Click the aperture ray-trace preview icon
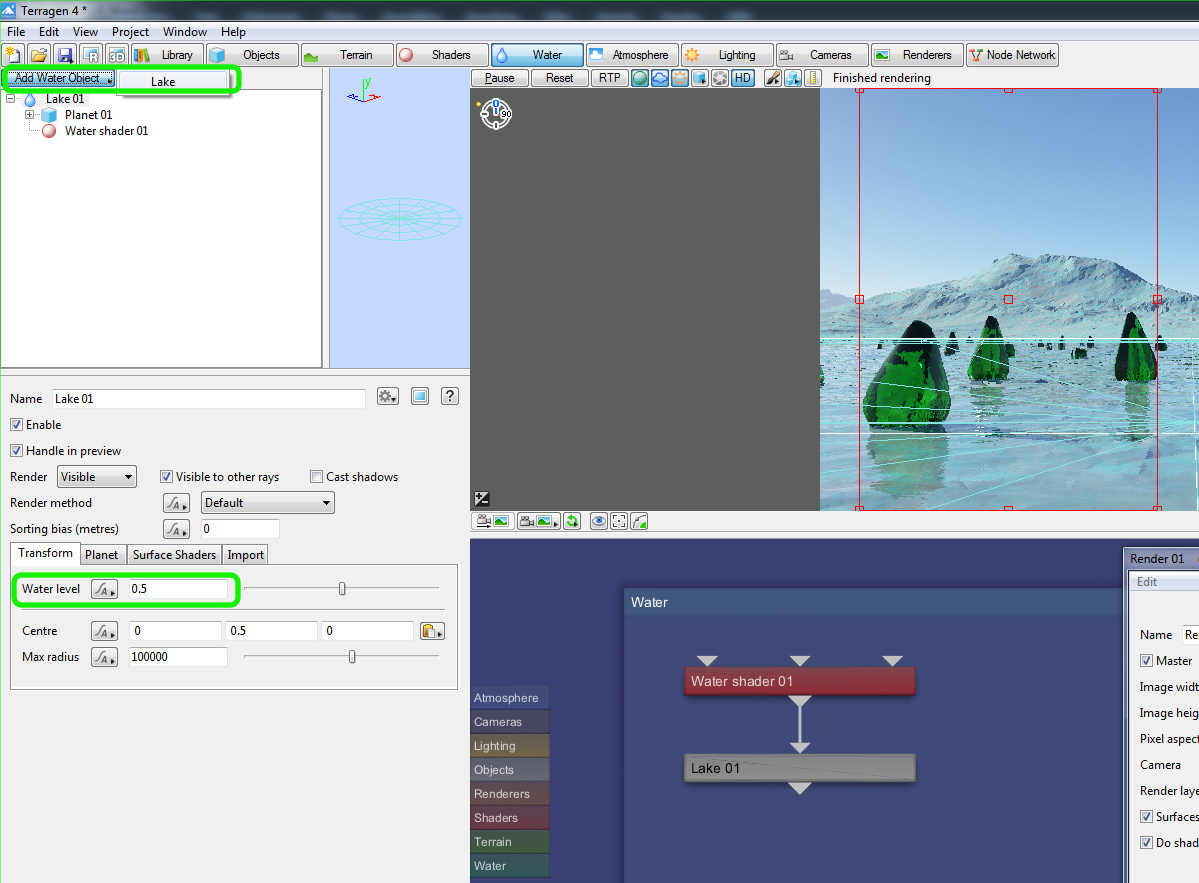 coord(720,78)
